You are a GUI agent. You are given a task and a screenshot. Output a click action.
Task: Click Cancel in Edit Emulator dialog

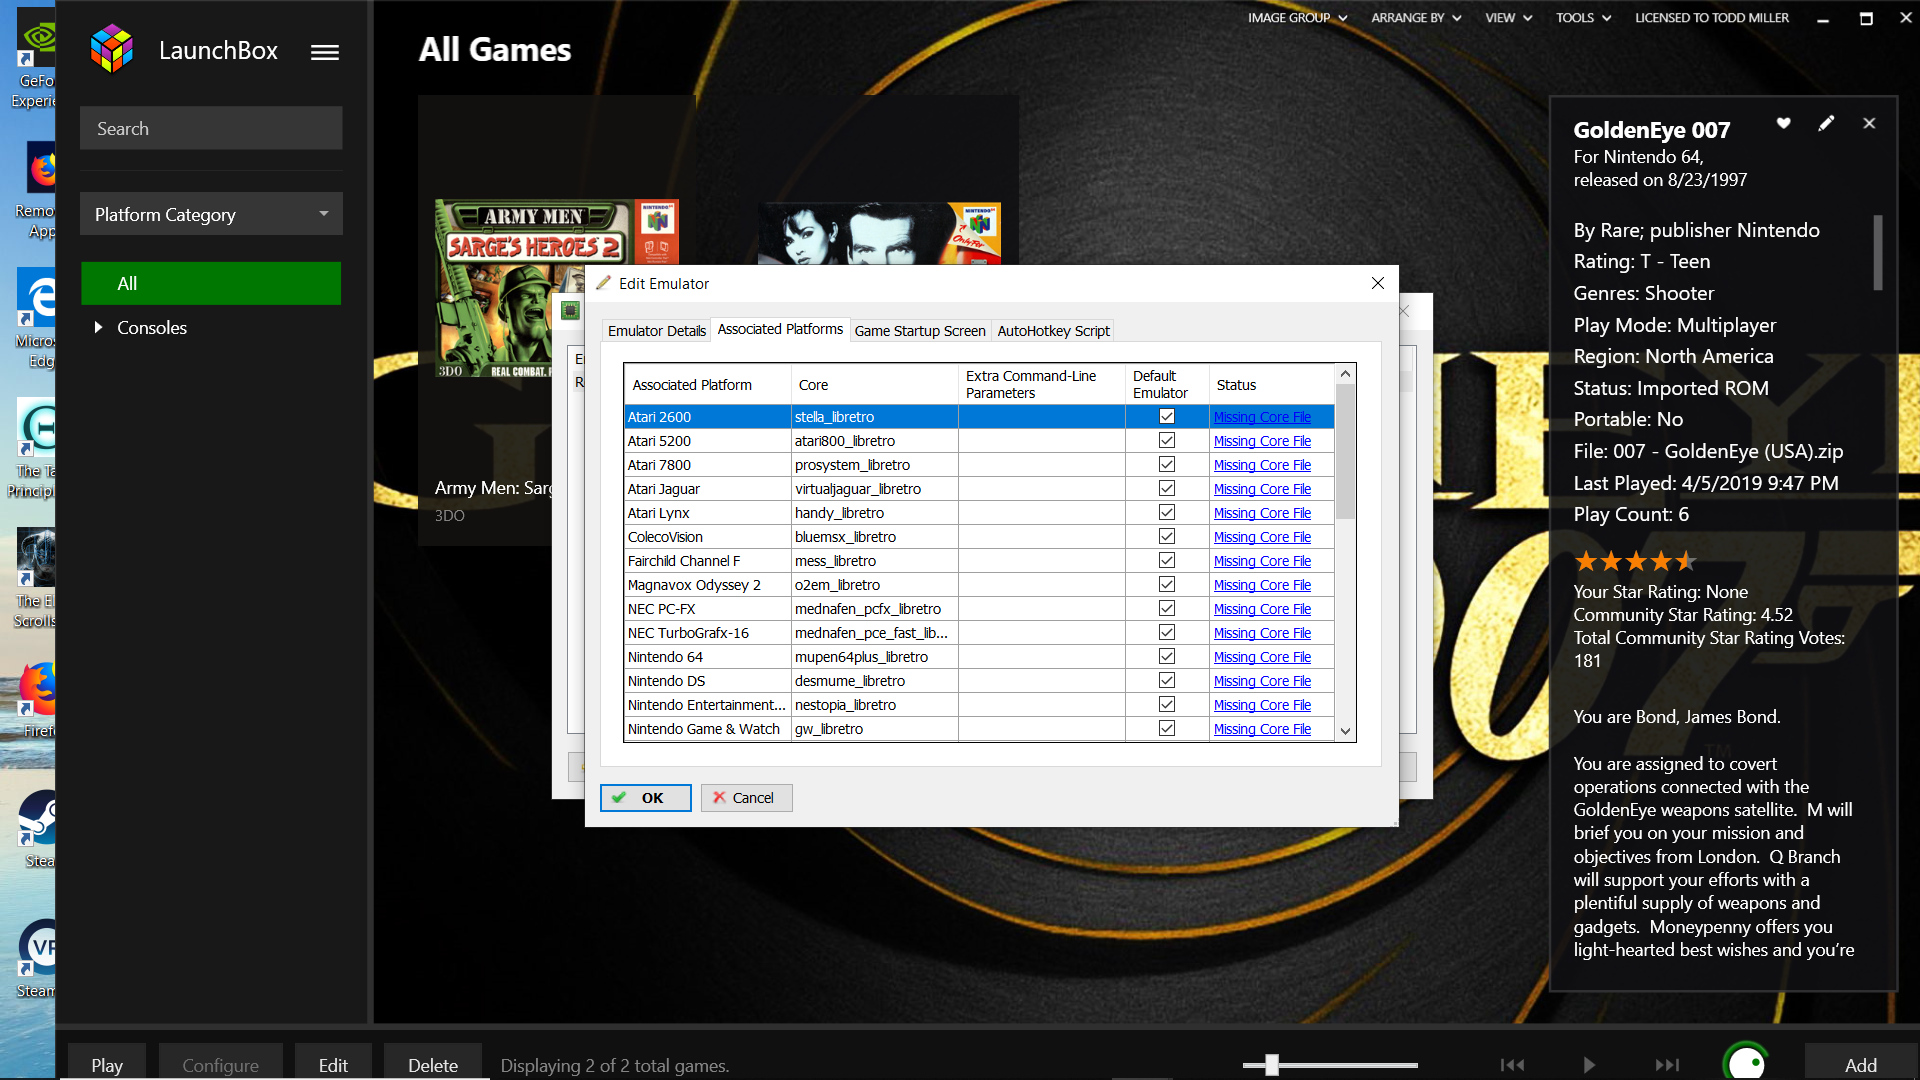coord(746,798)
